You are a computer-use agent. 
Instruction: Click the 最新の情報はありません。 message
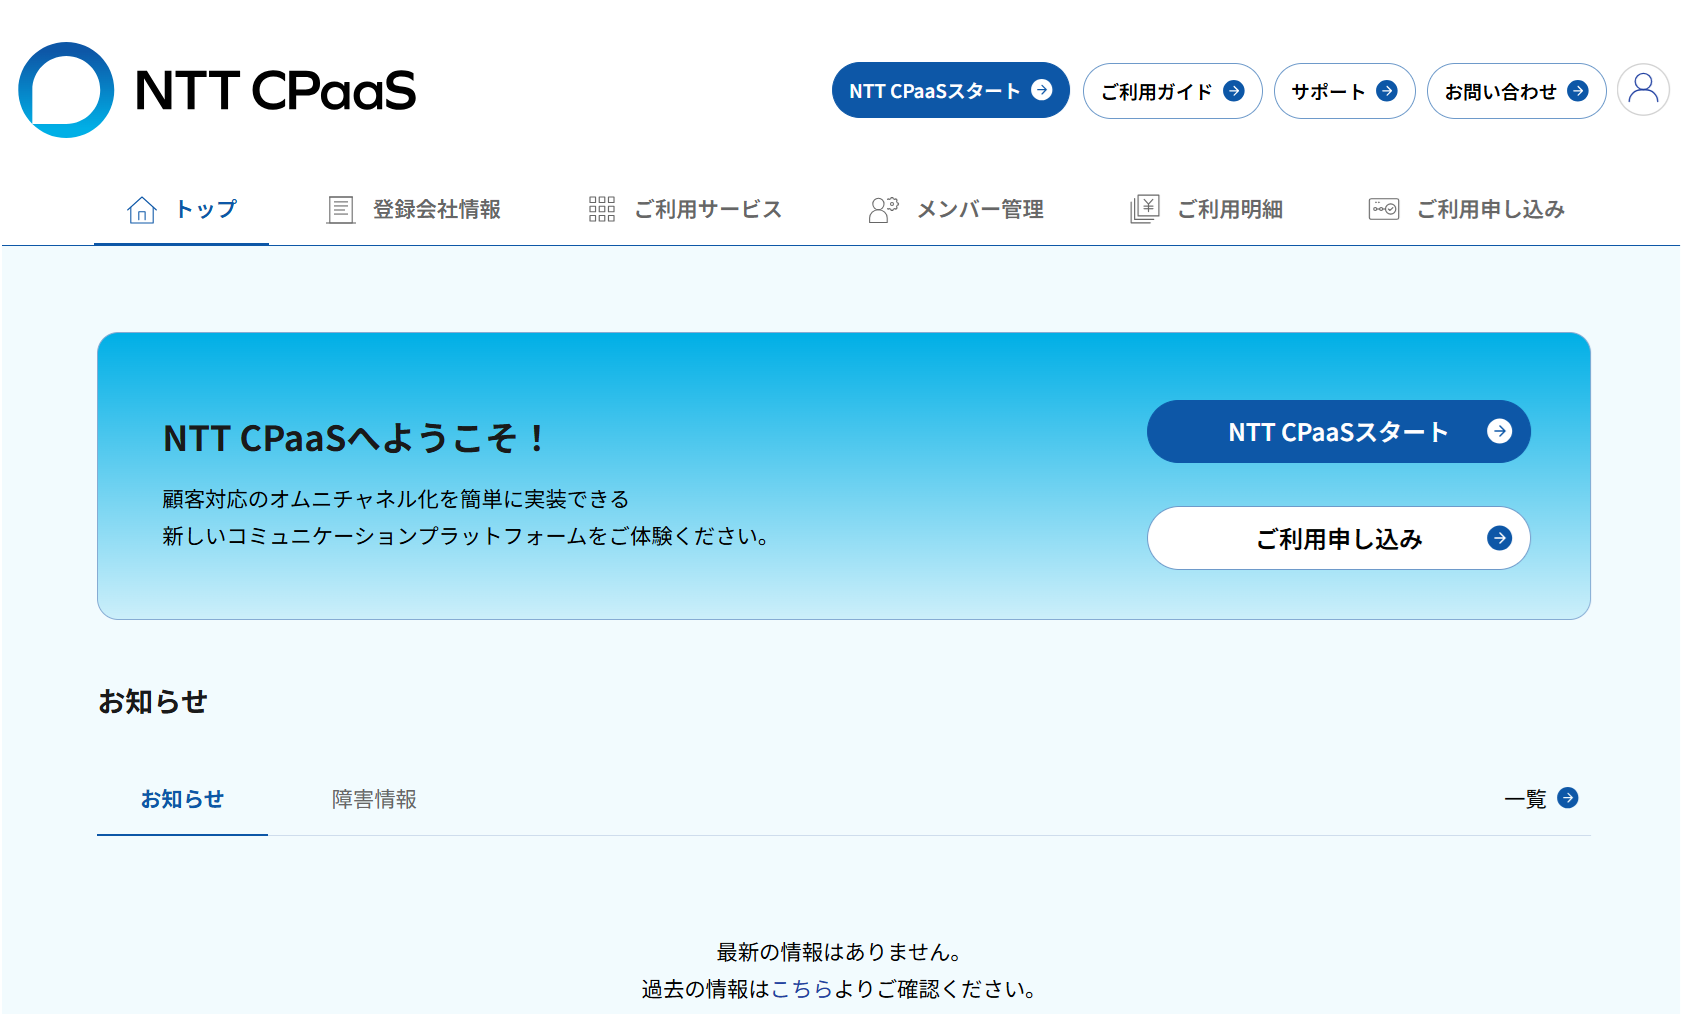tap(840, 952)
